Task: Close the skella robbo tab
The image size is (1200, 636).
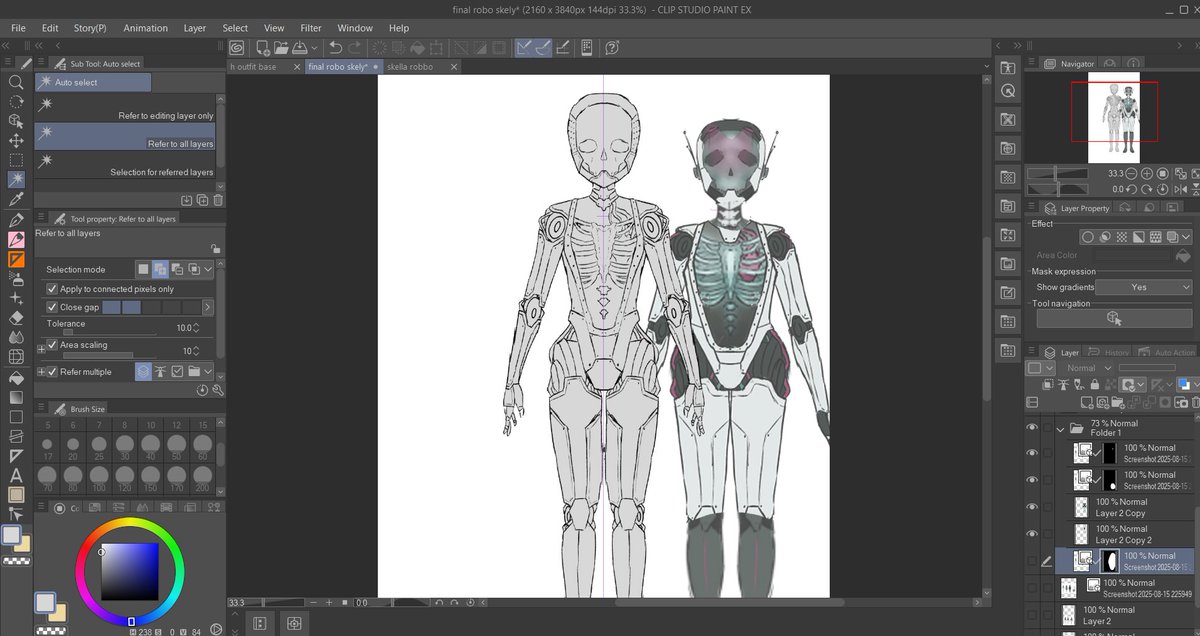Action: click(453, 67)
